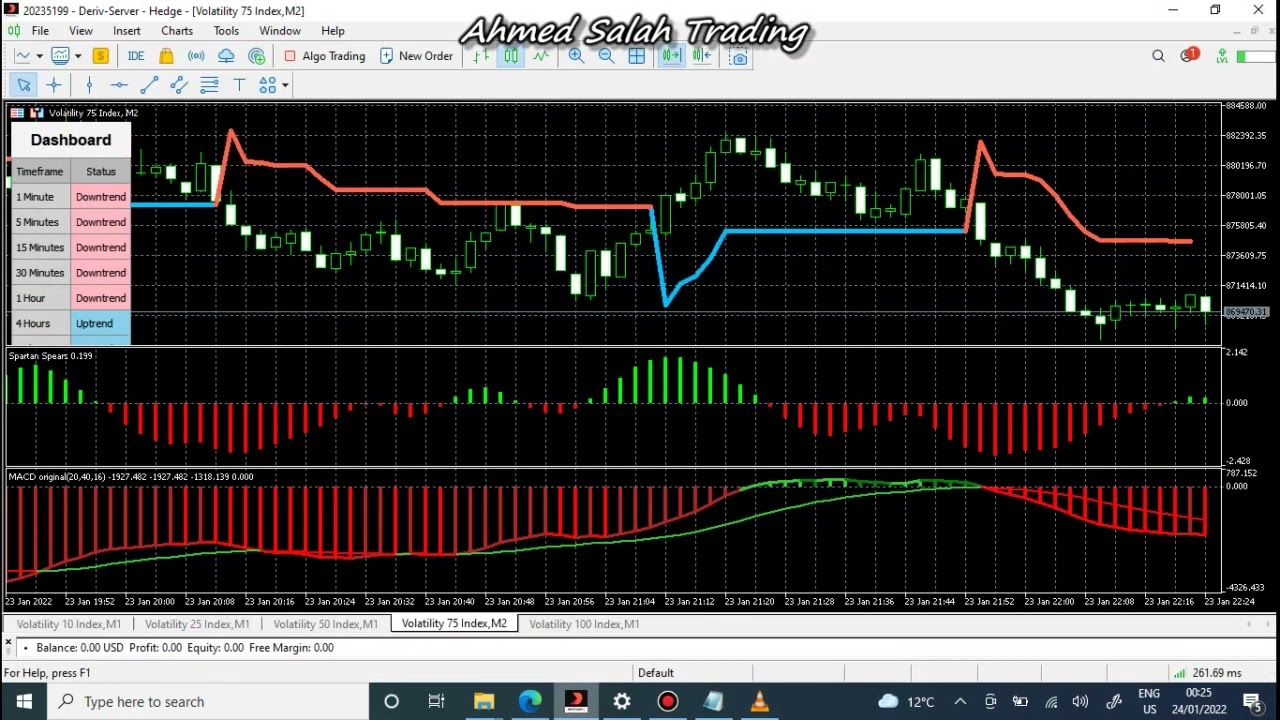Open the Signals broadcast icon

pyautogui.click(x=196, y=56)
